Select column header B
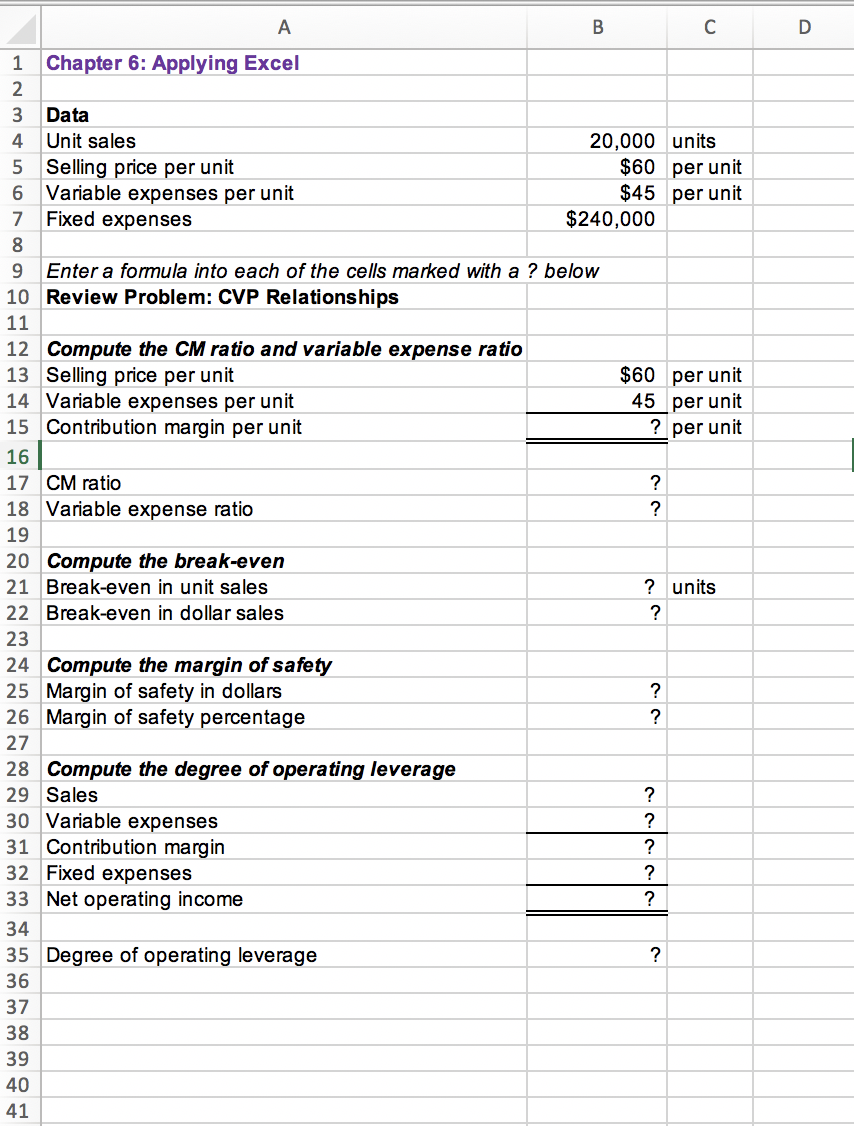The image size is (854, 1126). point(597,28)
